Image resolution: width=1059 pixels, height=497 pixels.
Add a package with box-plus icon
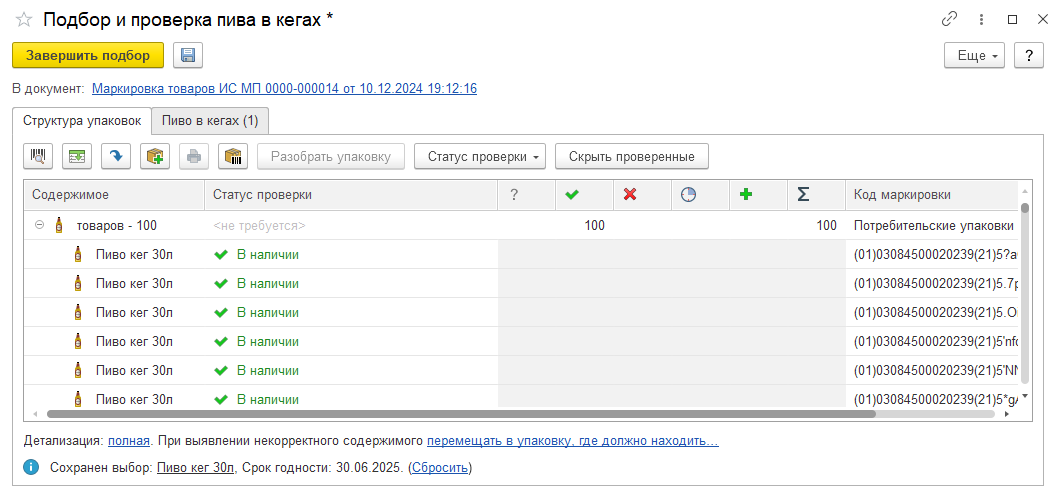(155, 157)
